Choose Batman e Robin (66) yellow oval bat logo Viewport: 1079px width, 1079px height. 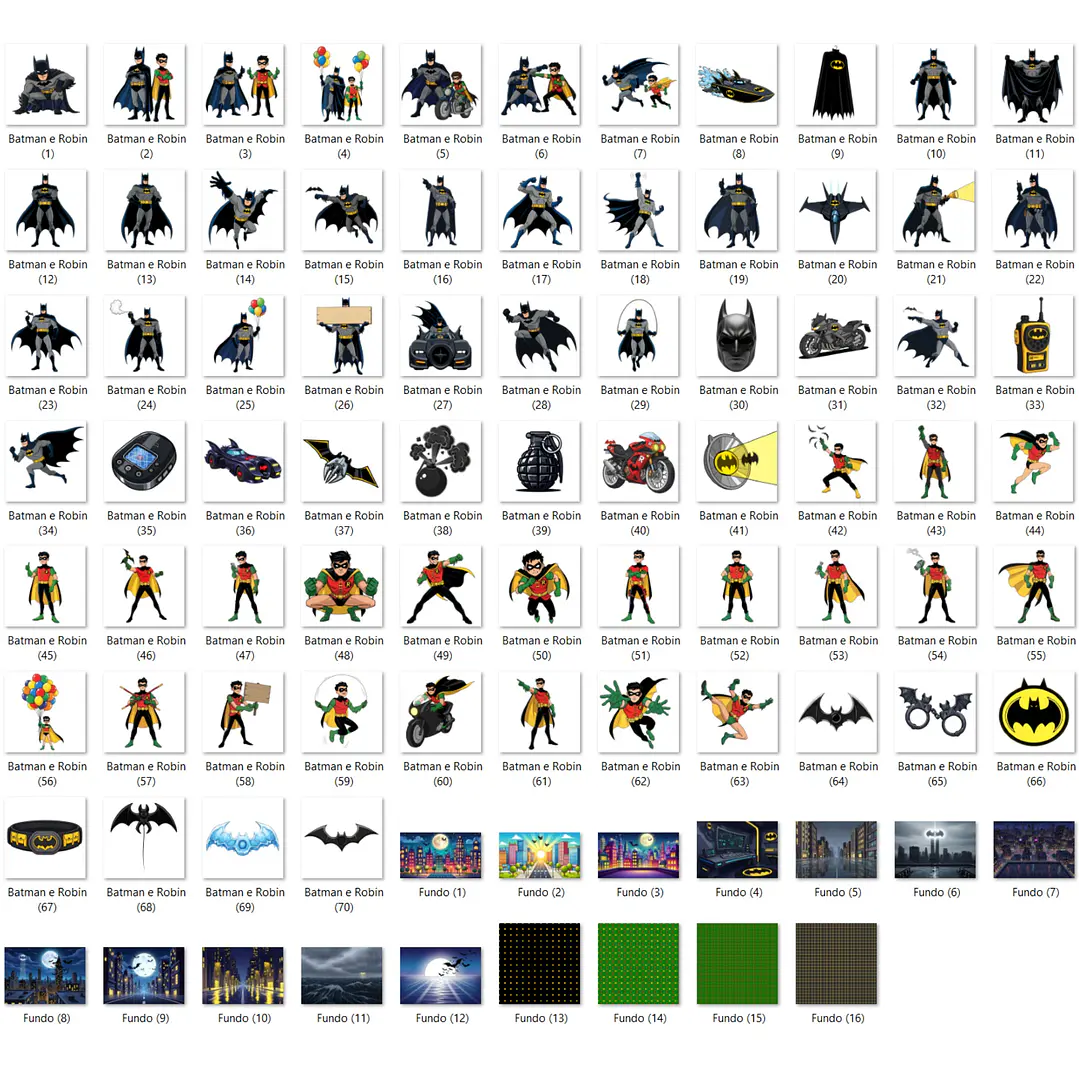1034,712
